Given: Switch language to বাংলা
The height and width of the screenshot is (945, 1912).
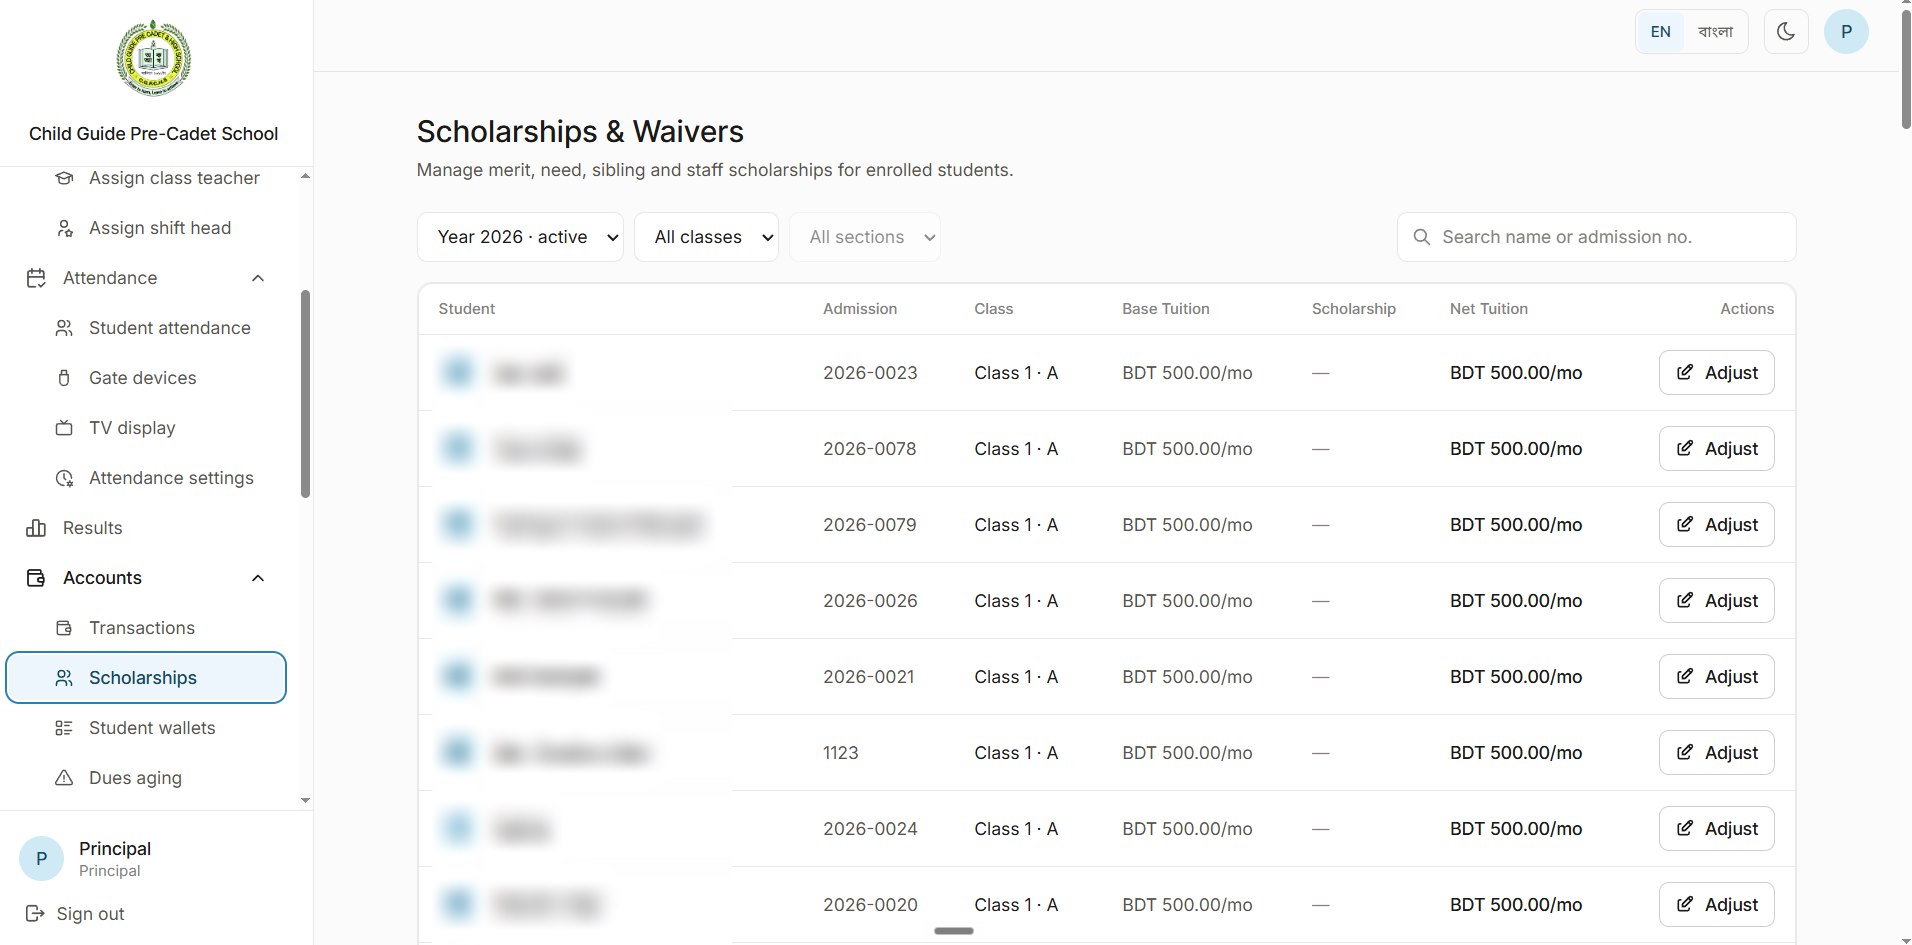Looking at the screenshot, I should tap(1716, 32).
